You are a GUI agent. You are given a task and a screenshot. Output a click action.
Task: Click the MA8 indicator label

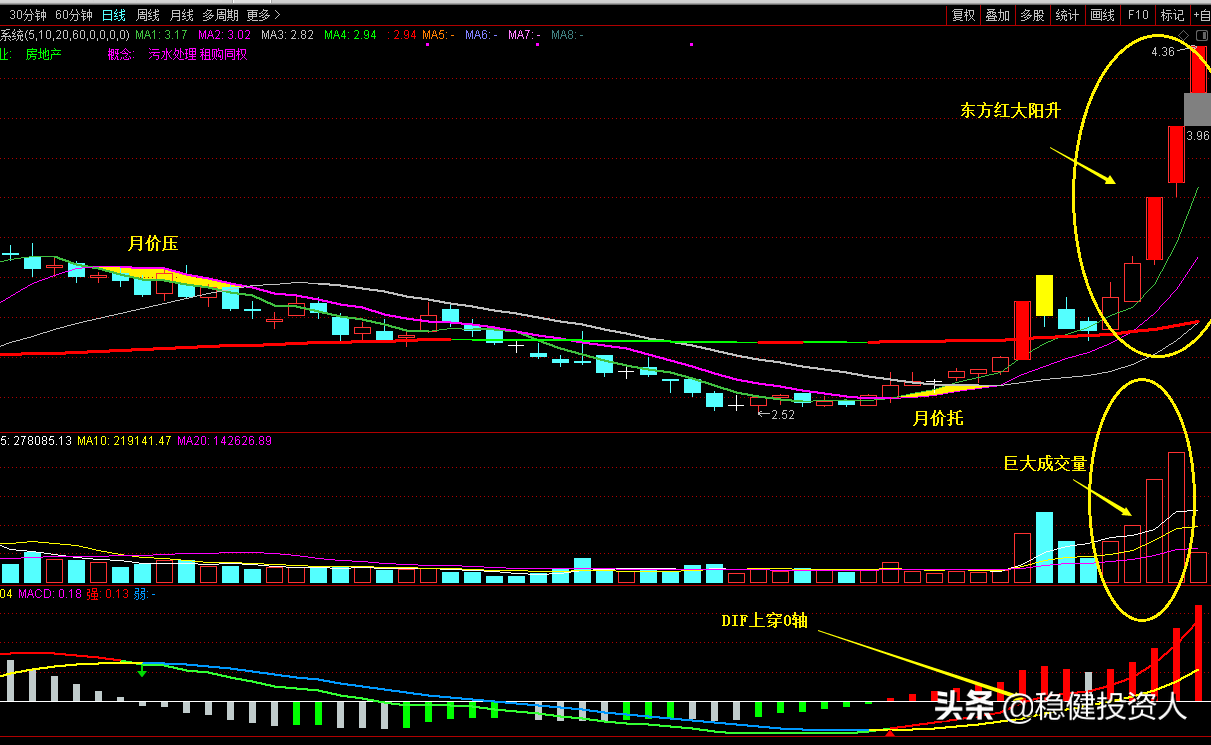[566, 35]
